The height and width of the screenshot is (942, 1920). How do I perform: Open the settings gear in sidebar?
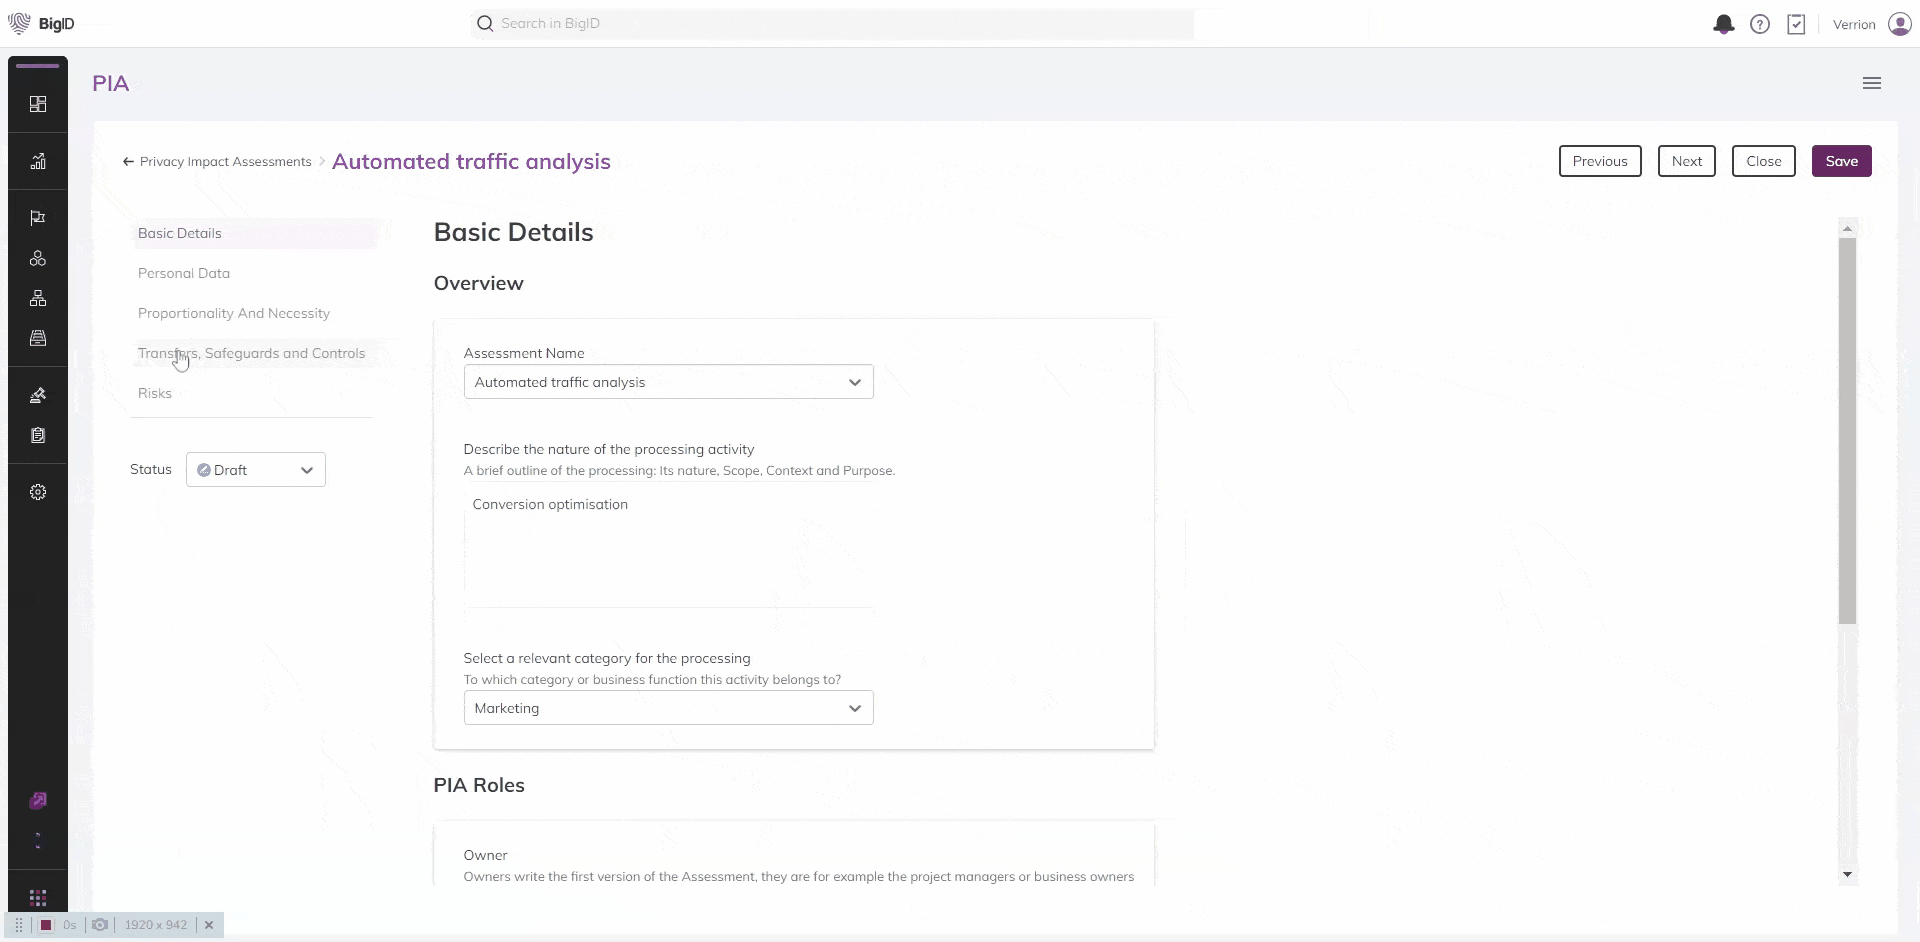(38, 492)
